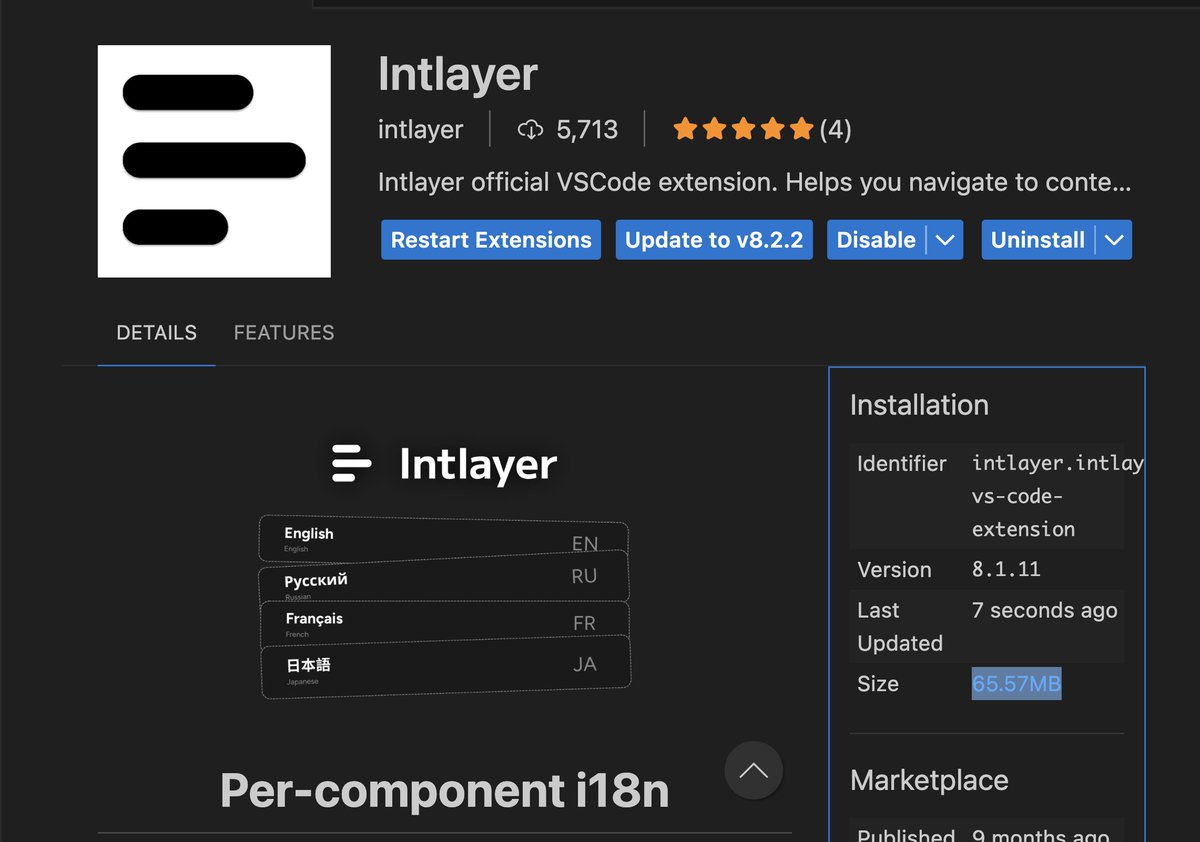Open the intlayer publisher link
Viewport: 1200px width, 842px height.
[x=420, y=129]
